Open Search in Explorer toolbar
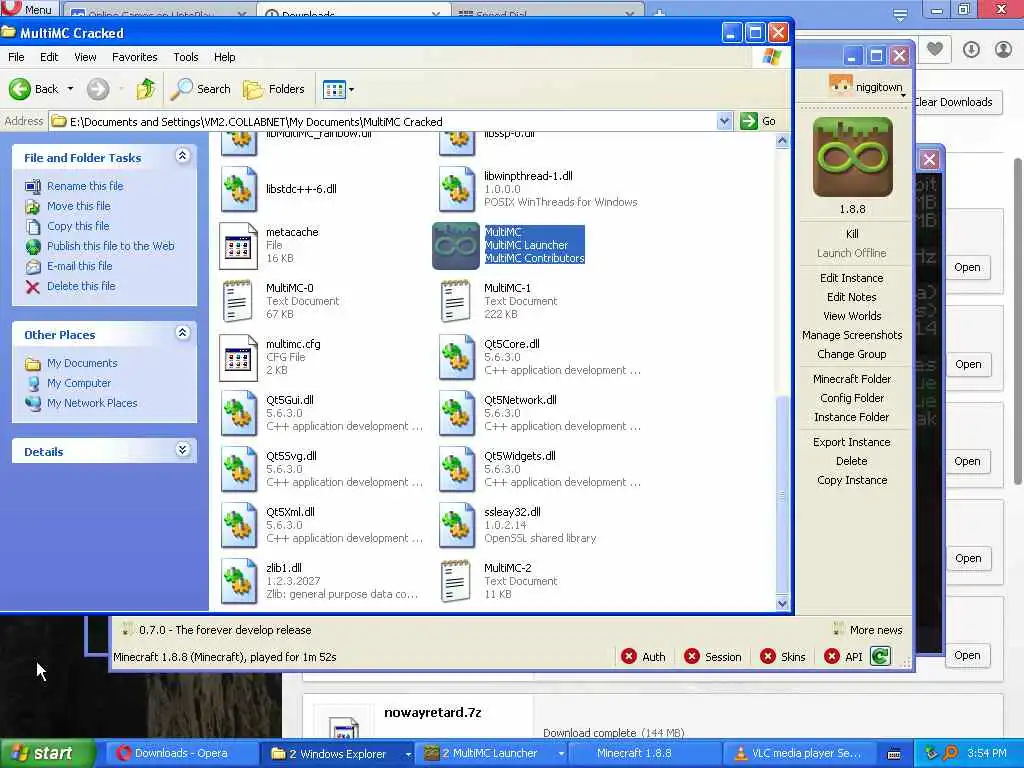Image resolution: width=1024 pixels, height=768 pixels. pos(200,89)
